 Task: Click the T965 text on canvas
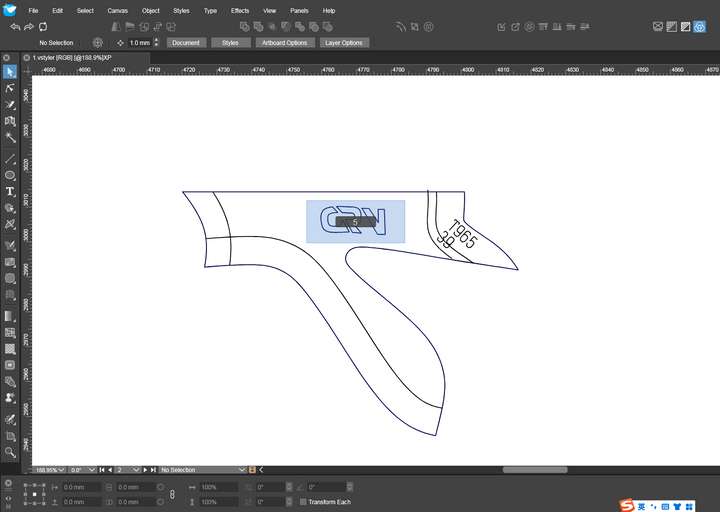pos(463,234)
